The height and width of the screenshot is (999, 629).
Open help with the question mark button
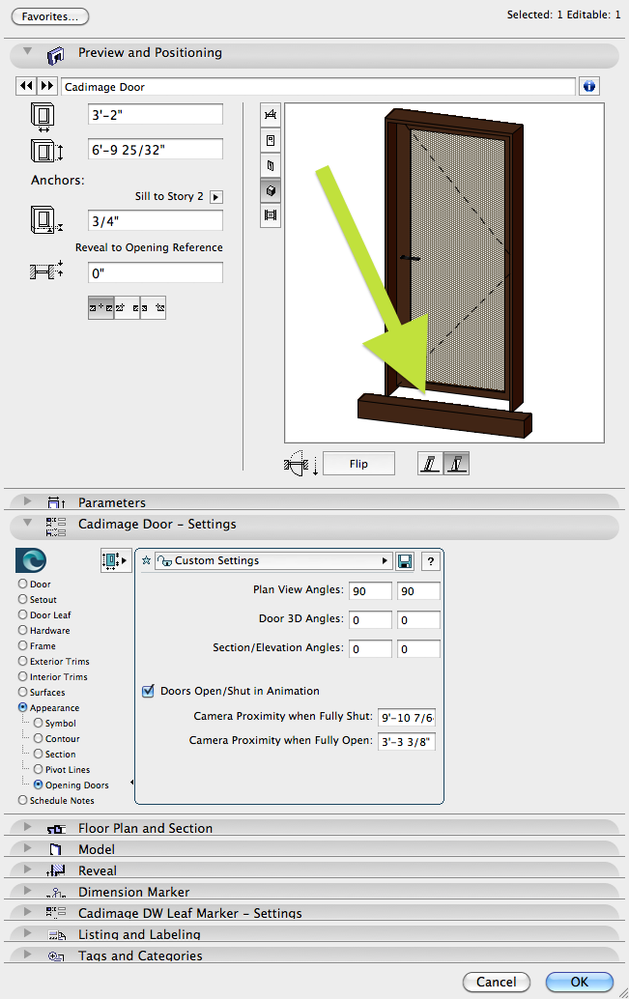[x=431, y=561]
